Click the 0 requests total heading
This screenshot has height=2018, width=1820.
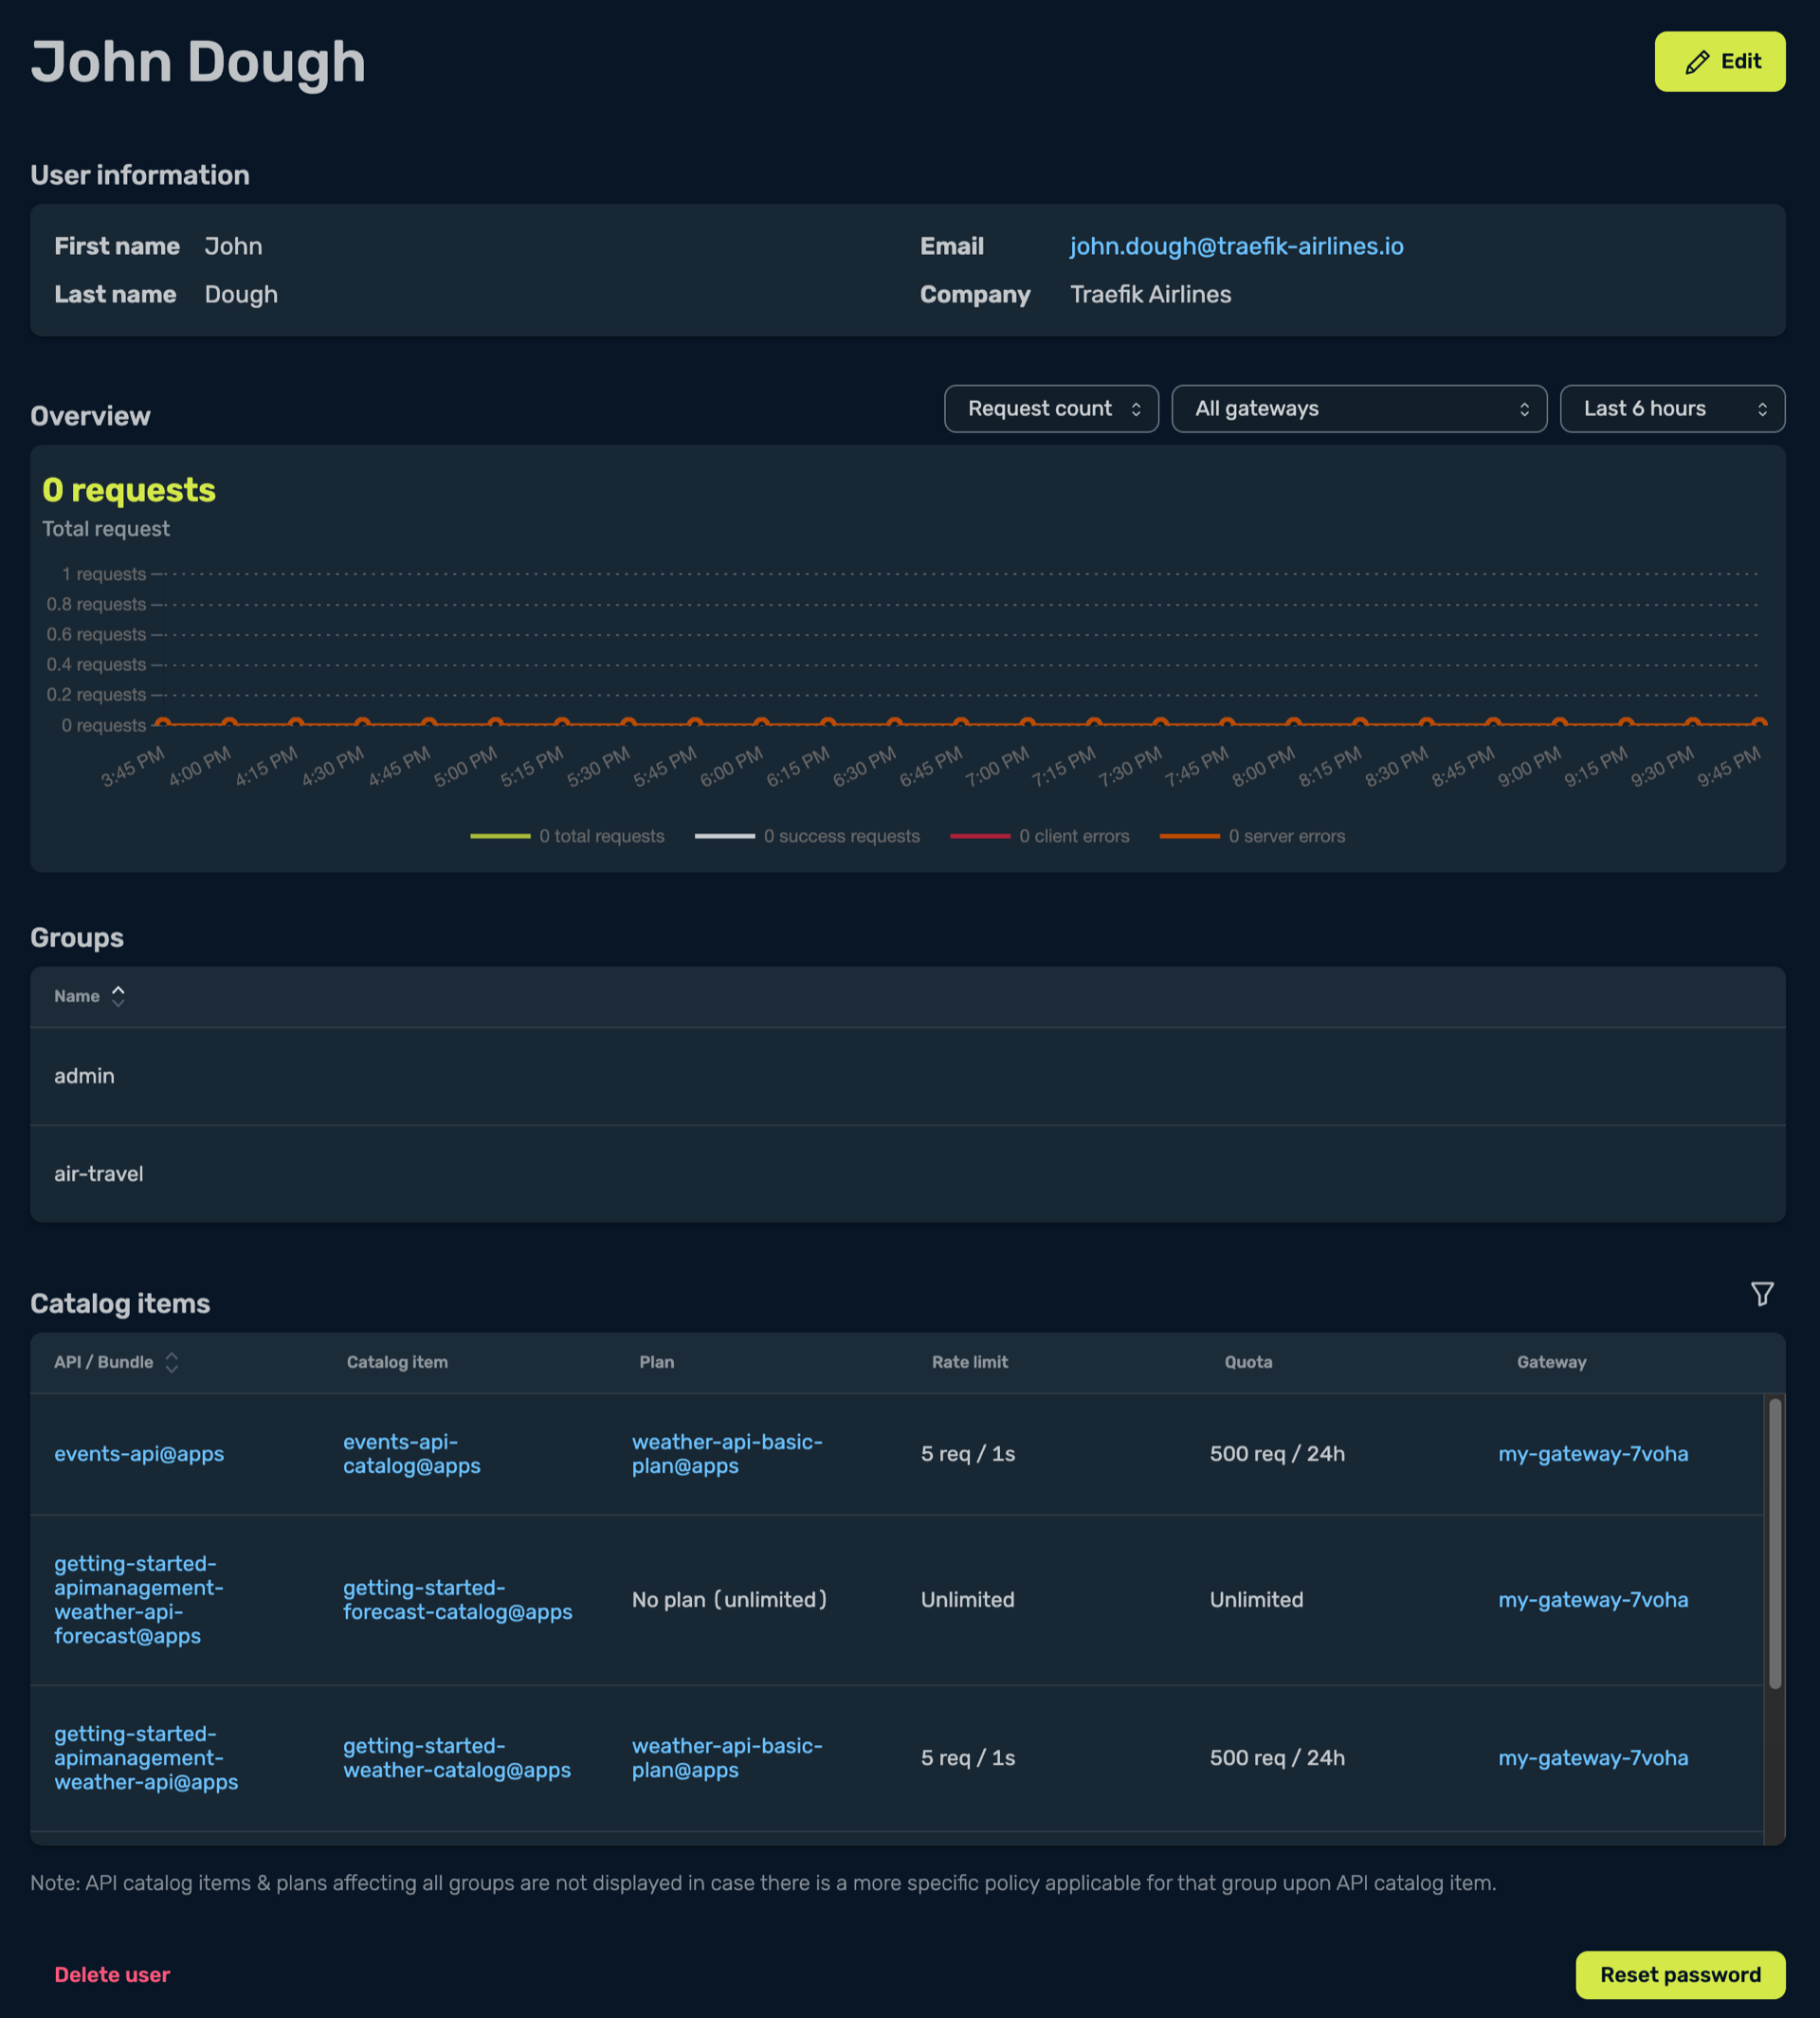129,490
